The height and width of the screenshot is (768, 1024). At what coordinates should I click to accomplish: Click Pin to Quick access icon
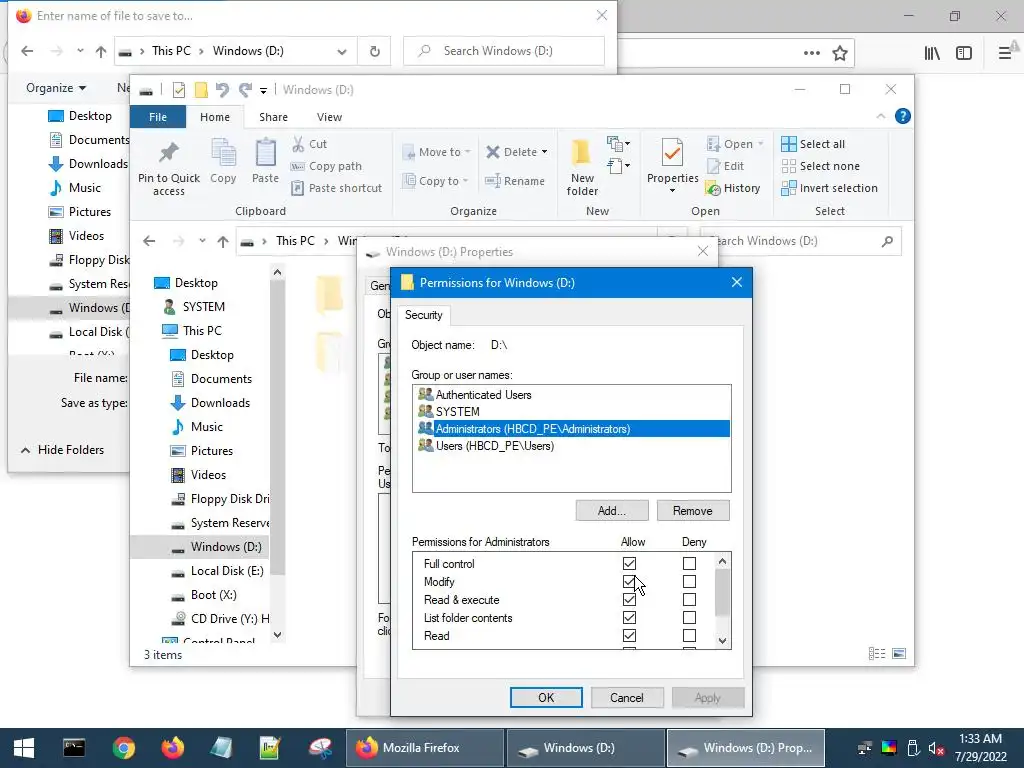pyautogui.click(x=168, y=153)
